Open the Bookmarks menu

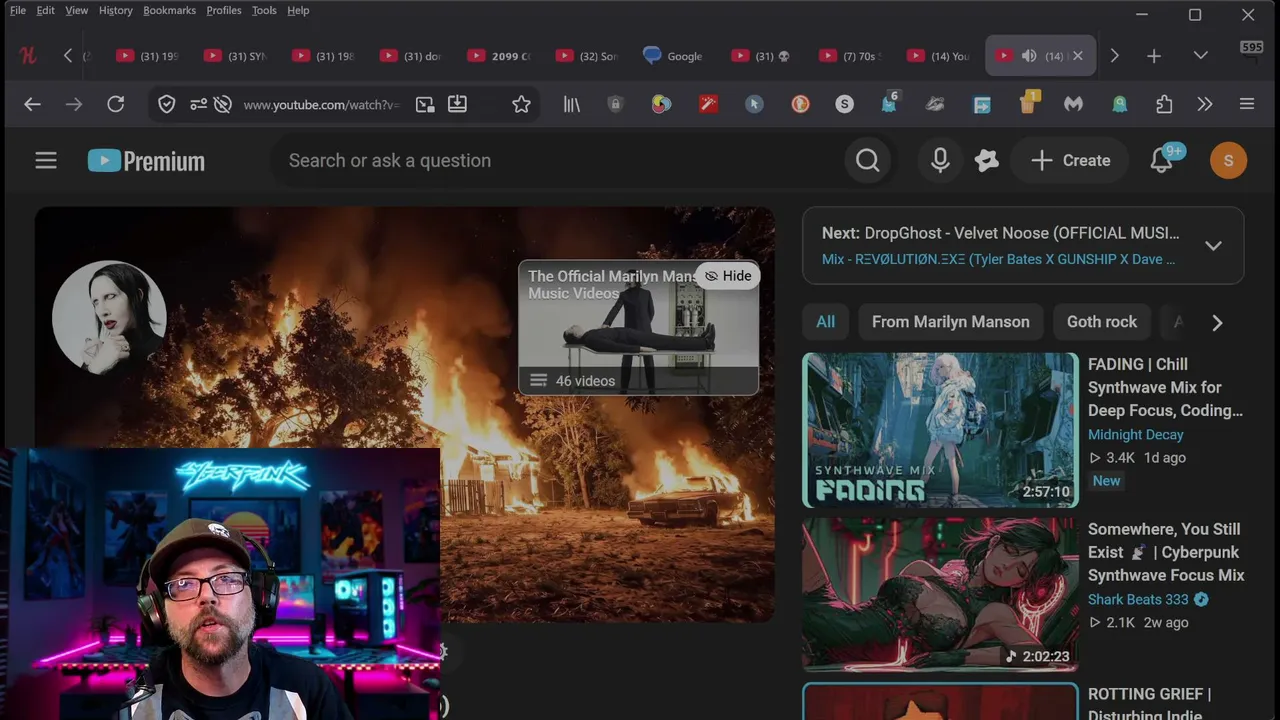point(169,10)
